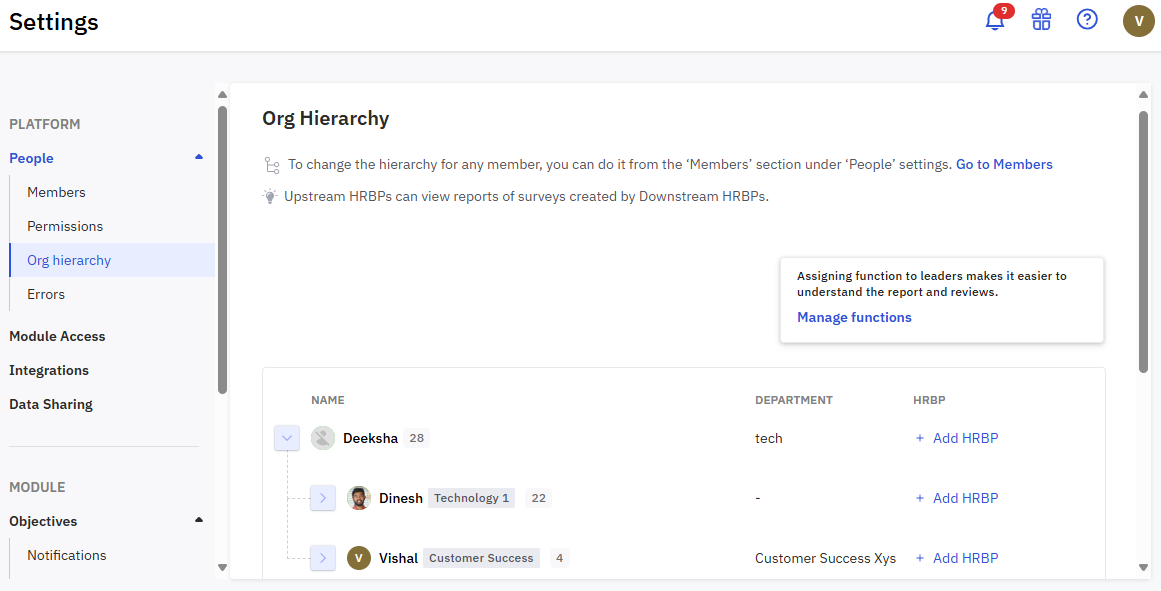Open the help question mark icon
Image resolution: width=1161 pixels, height=591 pixels.
pyautogui.click(x=1087, y=20)
